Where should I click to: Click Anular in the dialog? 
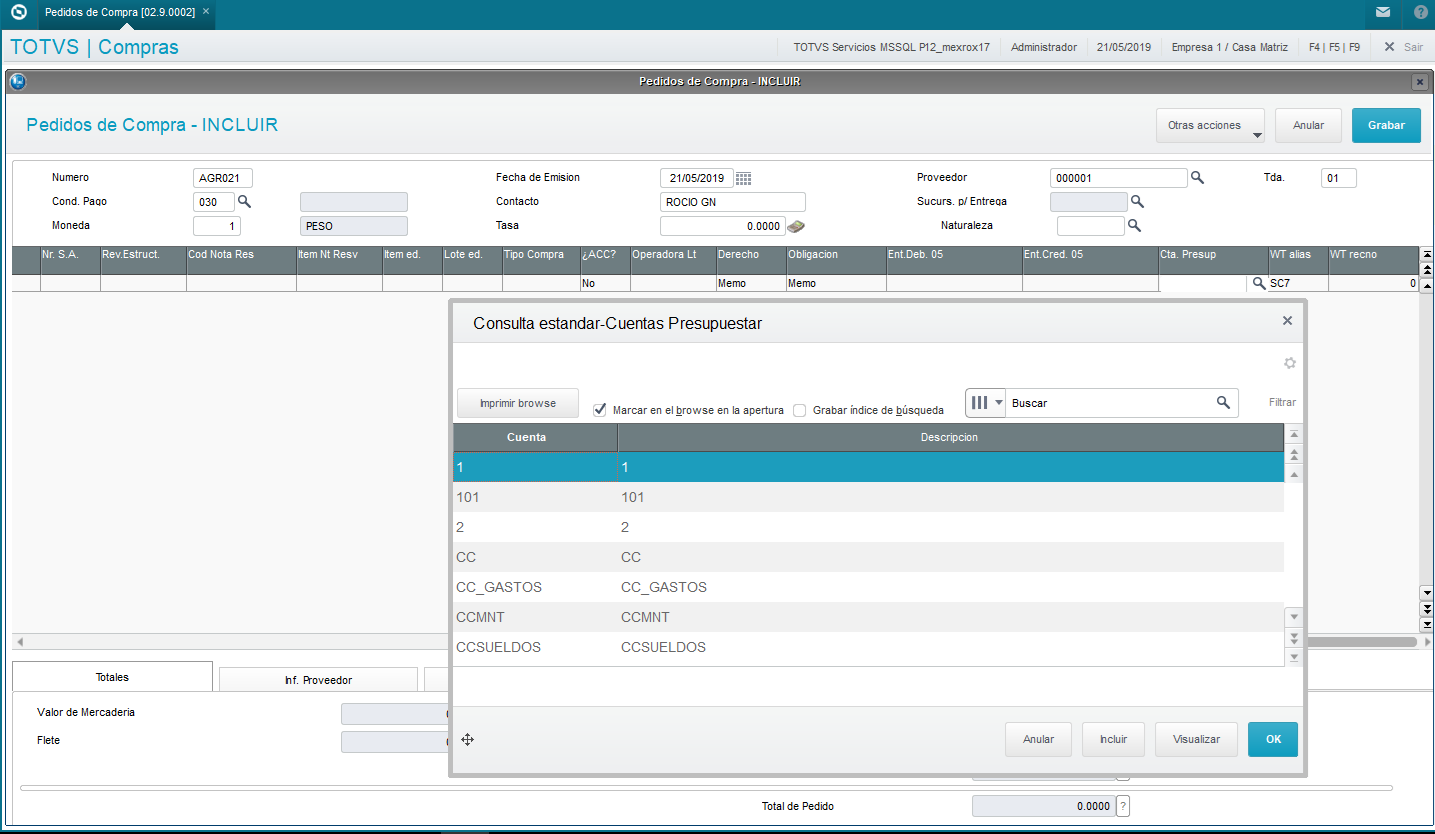1038,740
